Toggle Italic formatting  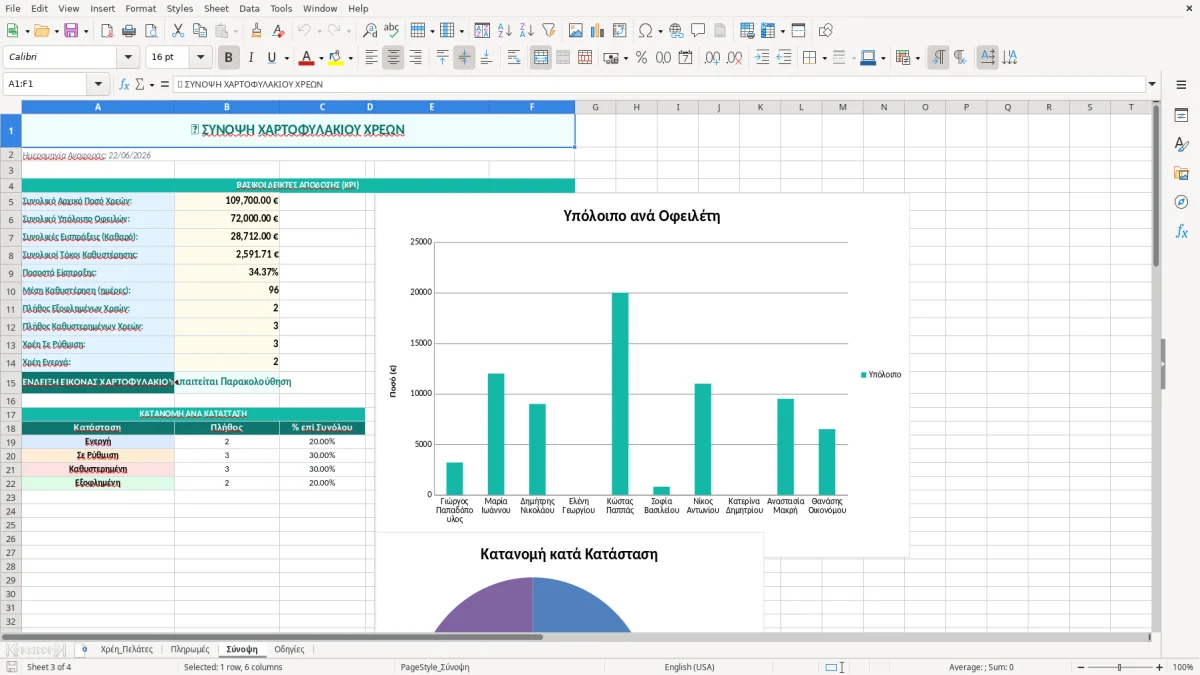[251, 58]
